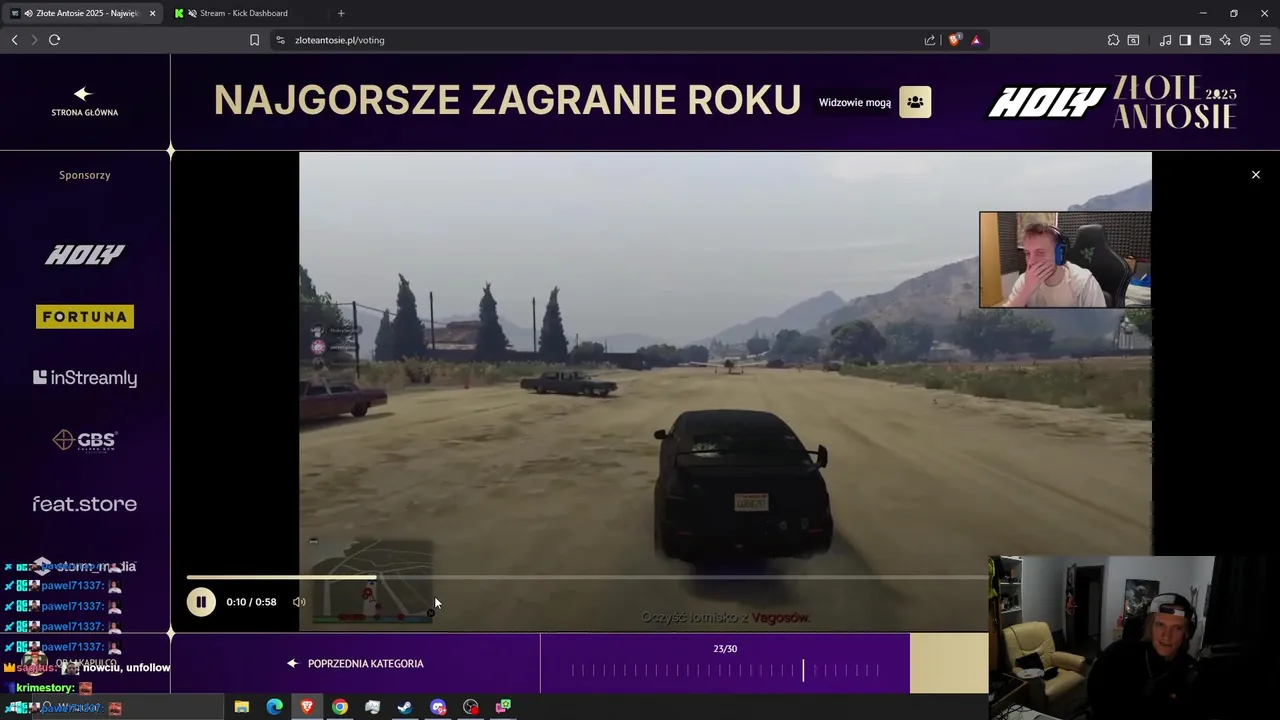
Task: Open Brave Rewards triangle icon
Action: click(x=976, y=40)
